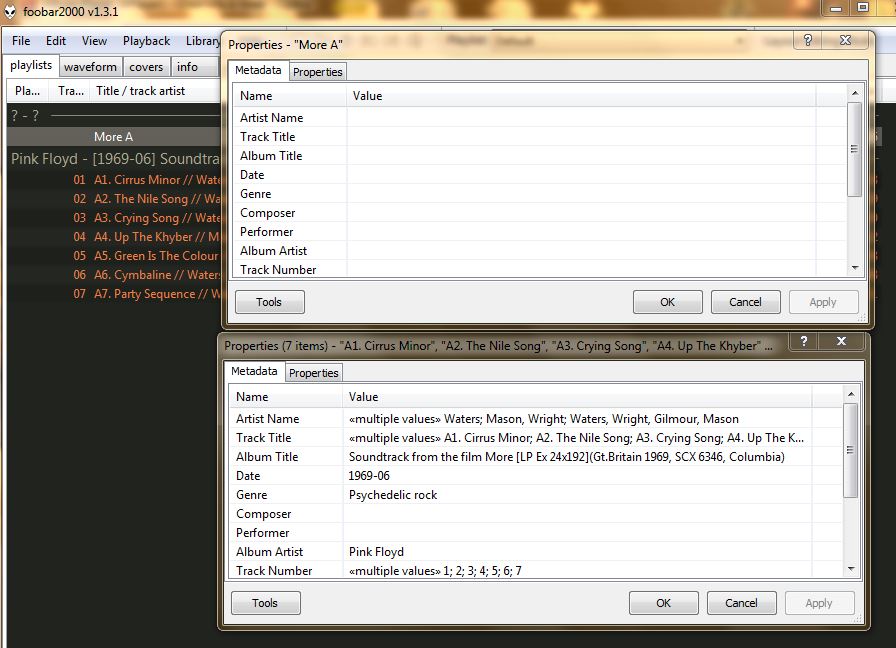
Task: Minimize the foobar2000 main window
Action: [836, 8]
